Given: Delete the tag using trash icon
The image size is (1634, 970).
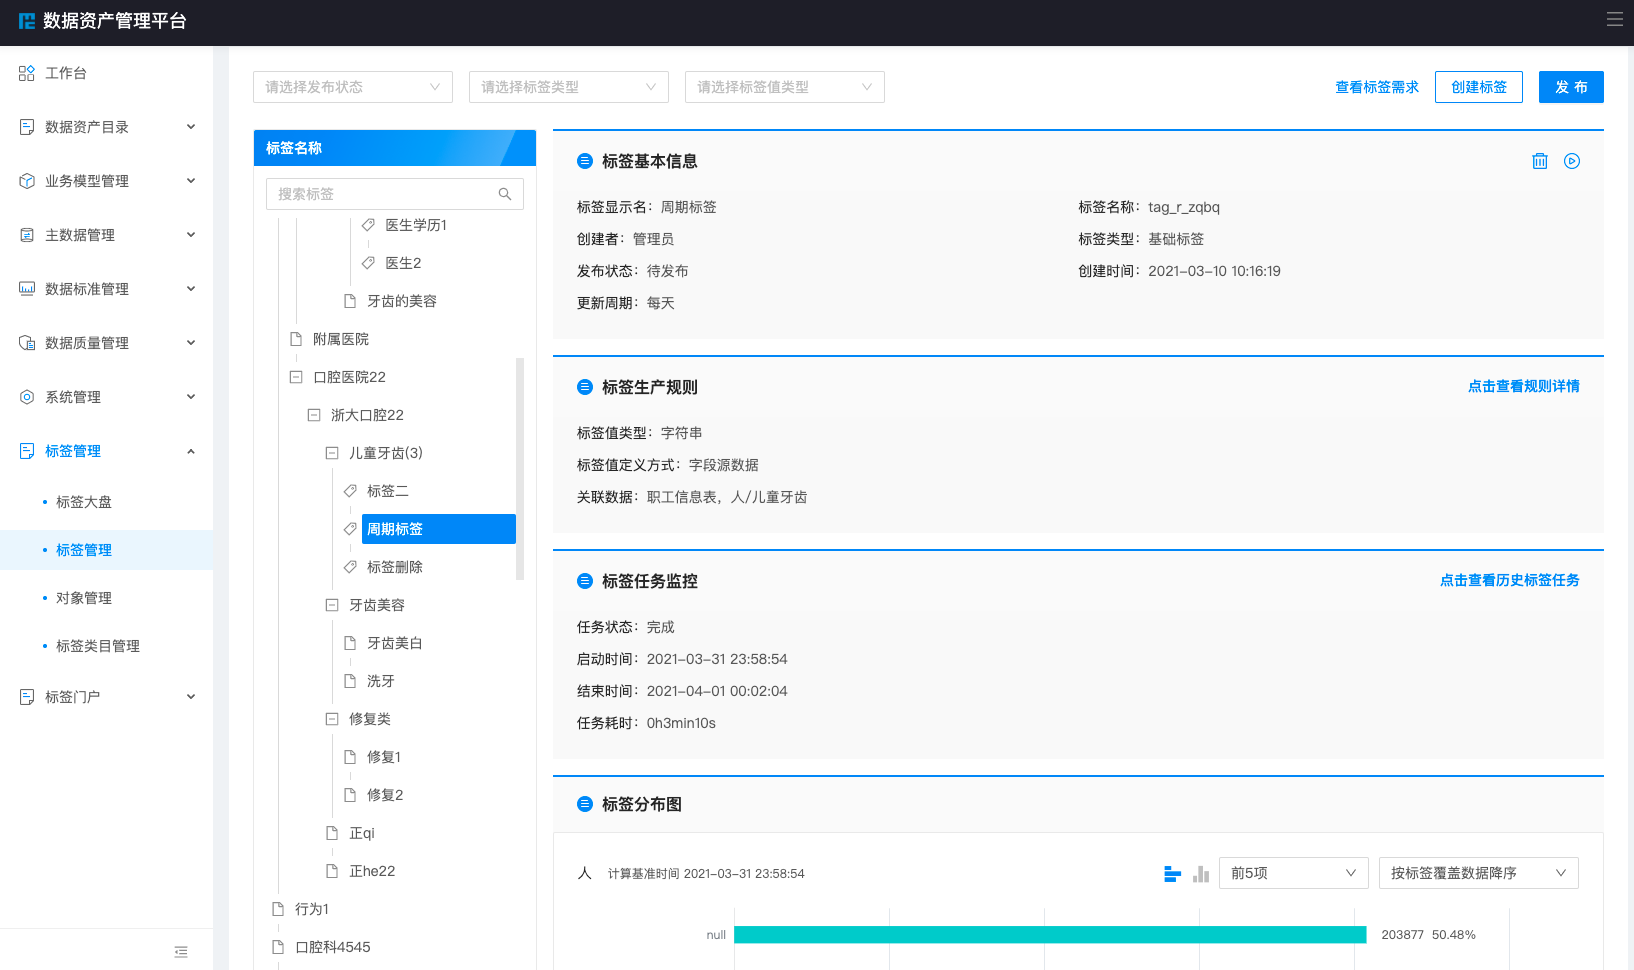Looking at the screenshot, I should [1540, 161].
